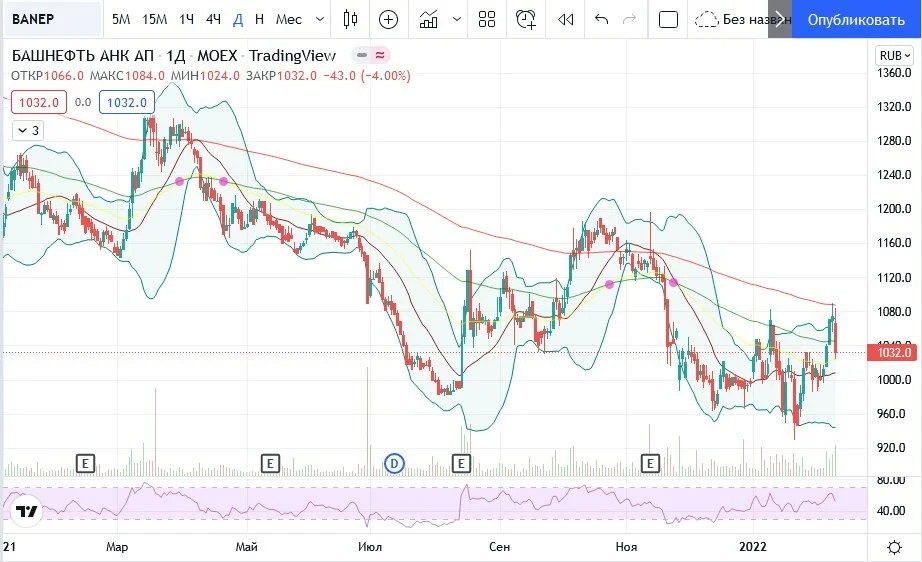The width and height of the screenshot is (922, 562).
Task: Undo the last chart action
Action: pyautogui.click(x=601, y=19)
